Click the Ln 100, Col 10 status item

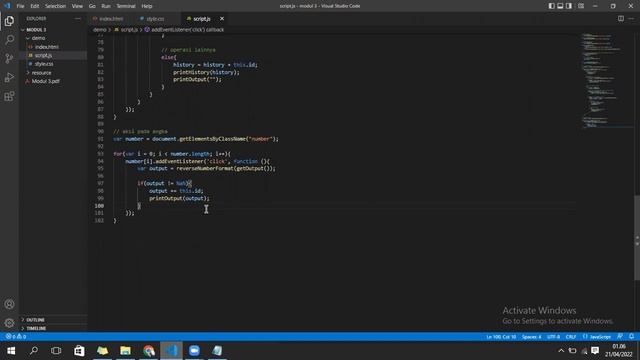[x=501, y=337]
